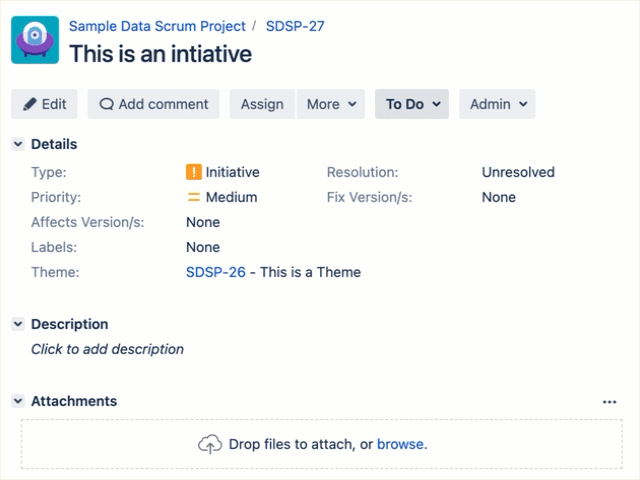Click the Labels 'None' value
Screen dimensions: 640x480
203,247
